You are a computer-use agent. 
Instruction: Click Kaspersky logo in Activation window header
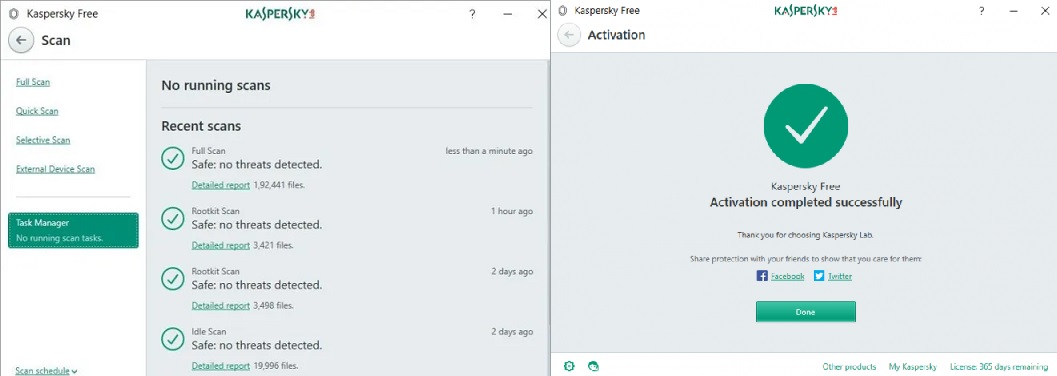pos(806,11)
